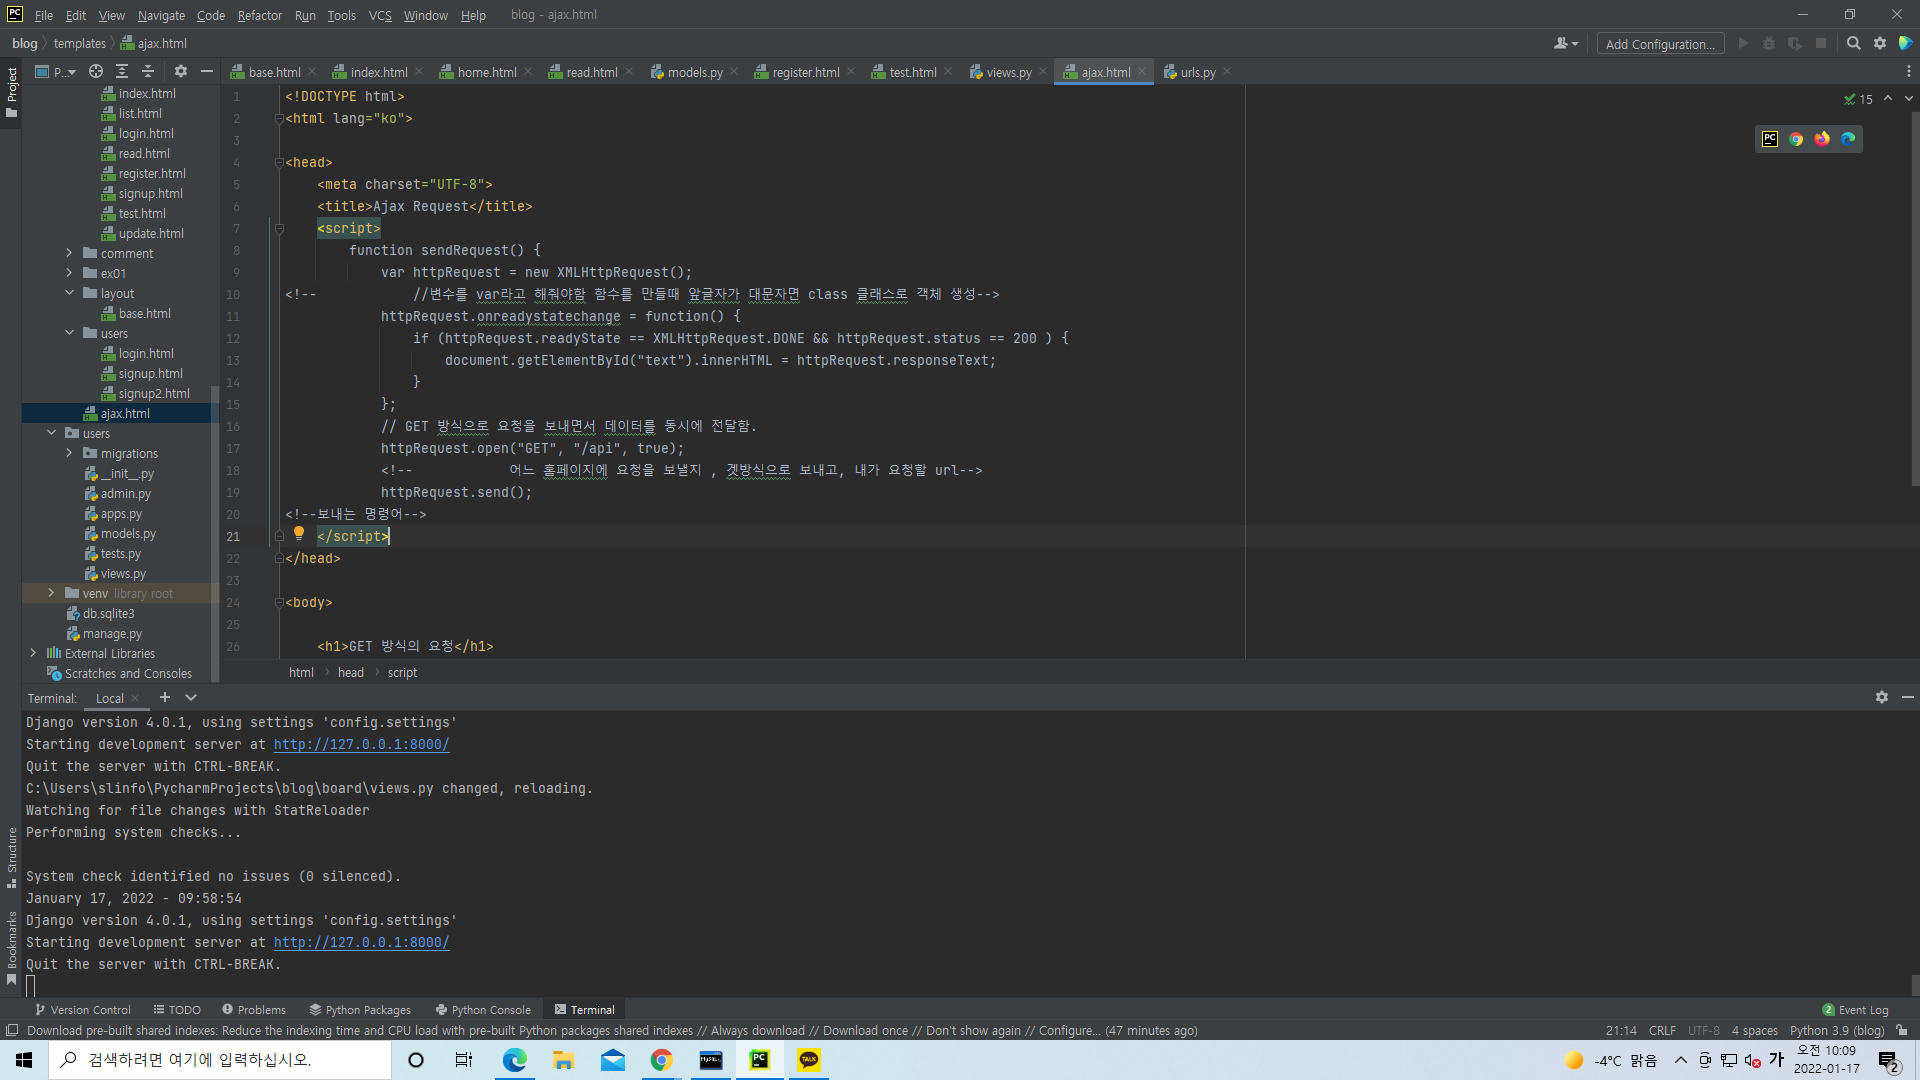Viewport: 1920px width, 1080px height.
Task: Click Add Configuration in the toolbar
Action: pyautogui.click(x=1660, y=43)
